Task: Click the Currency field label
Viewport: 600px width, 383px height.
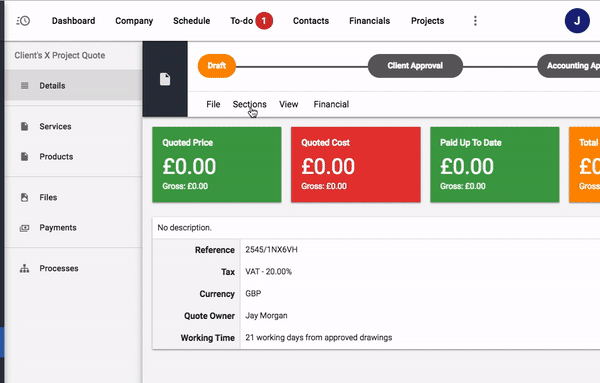Action: pyautogui.click(x=217, y=294)
